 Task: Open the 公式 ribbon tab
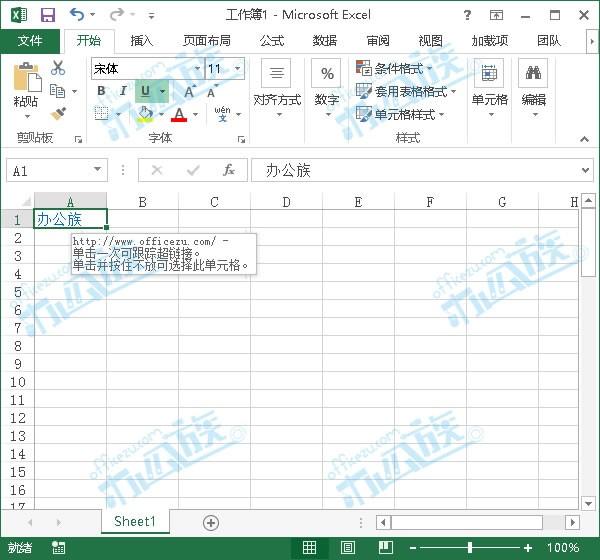[271, 41]
